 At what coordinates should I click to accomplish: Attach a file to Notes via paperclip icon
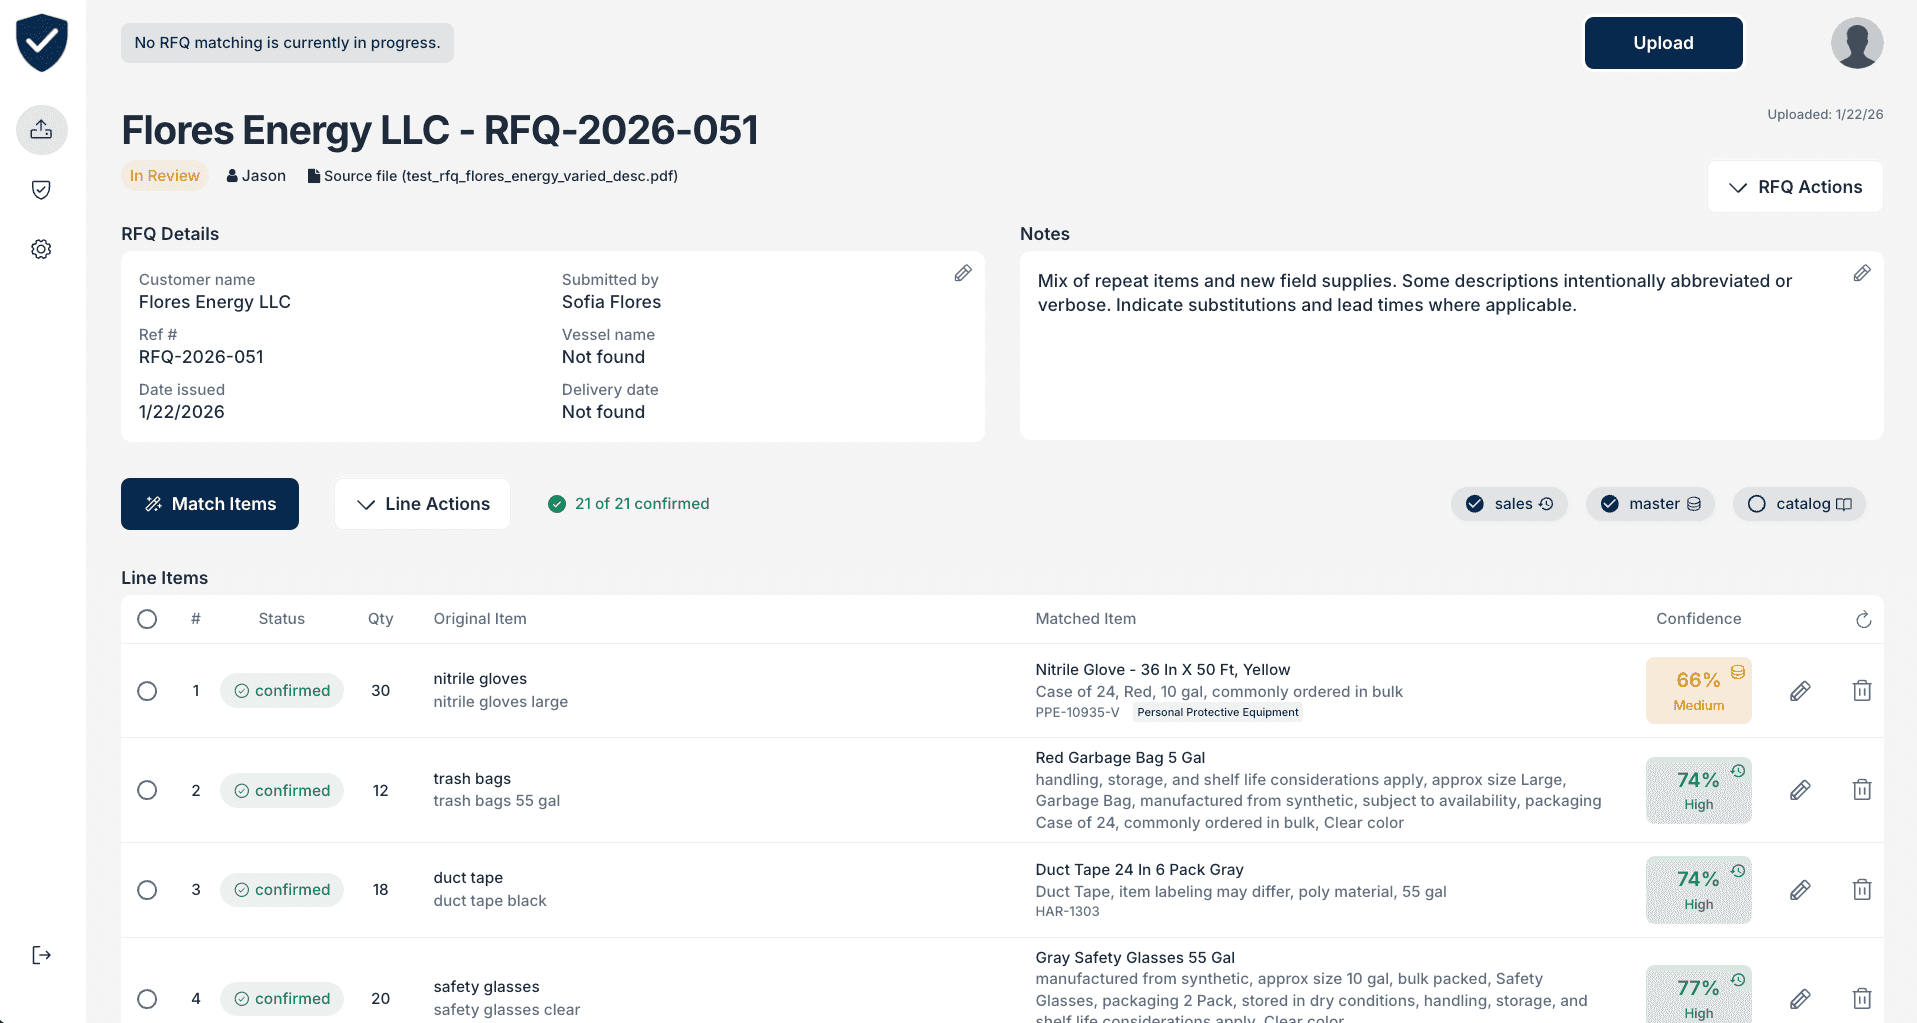point(1860,273)
